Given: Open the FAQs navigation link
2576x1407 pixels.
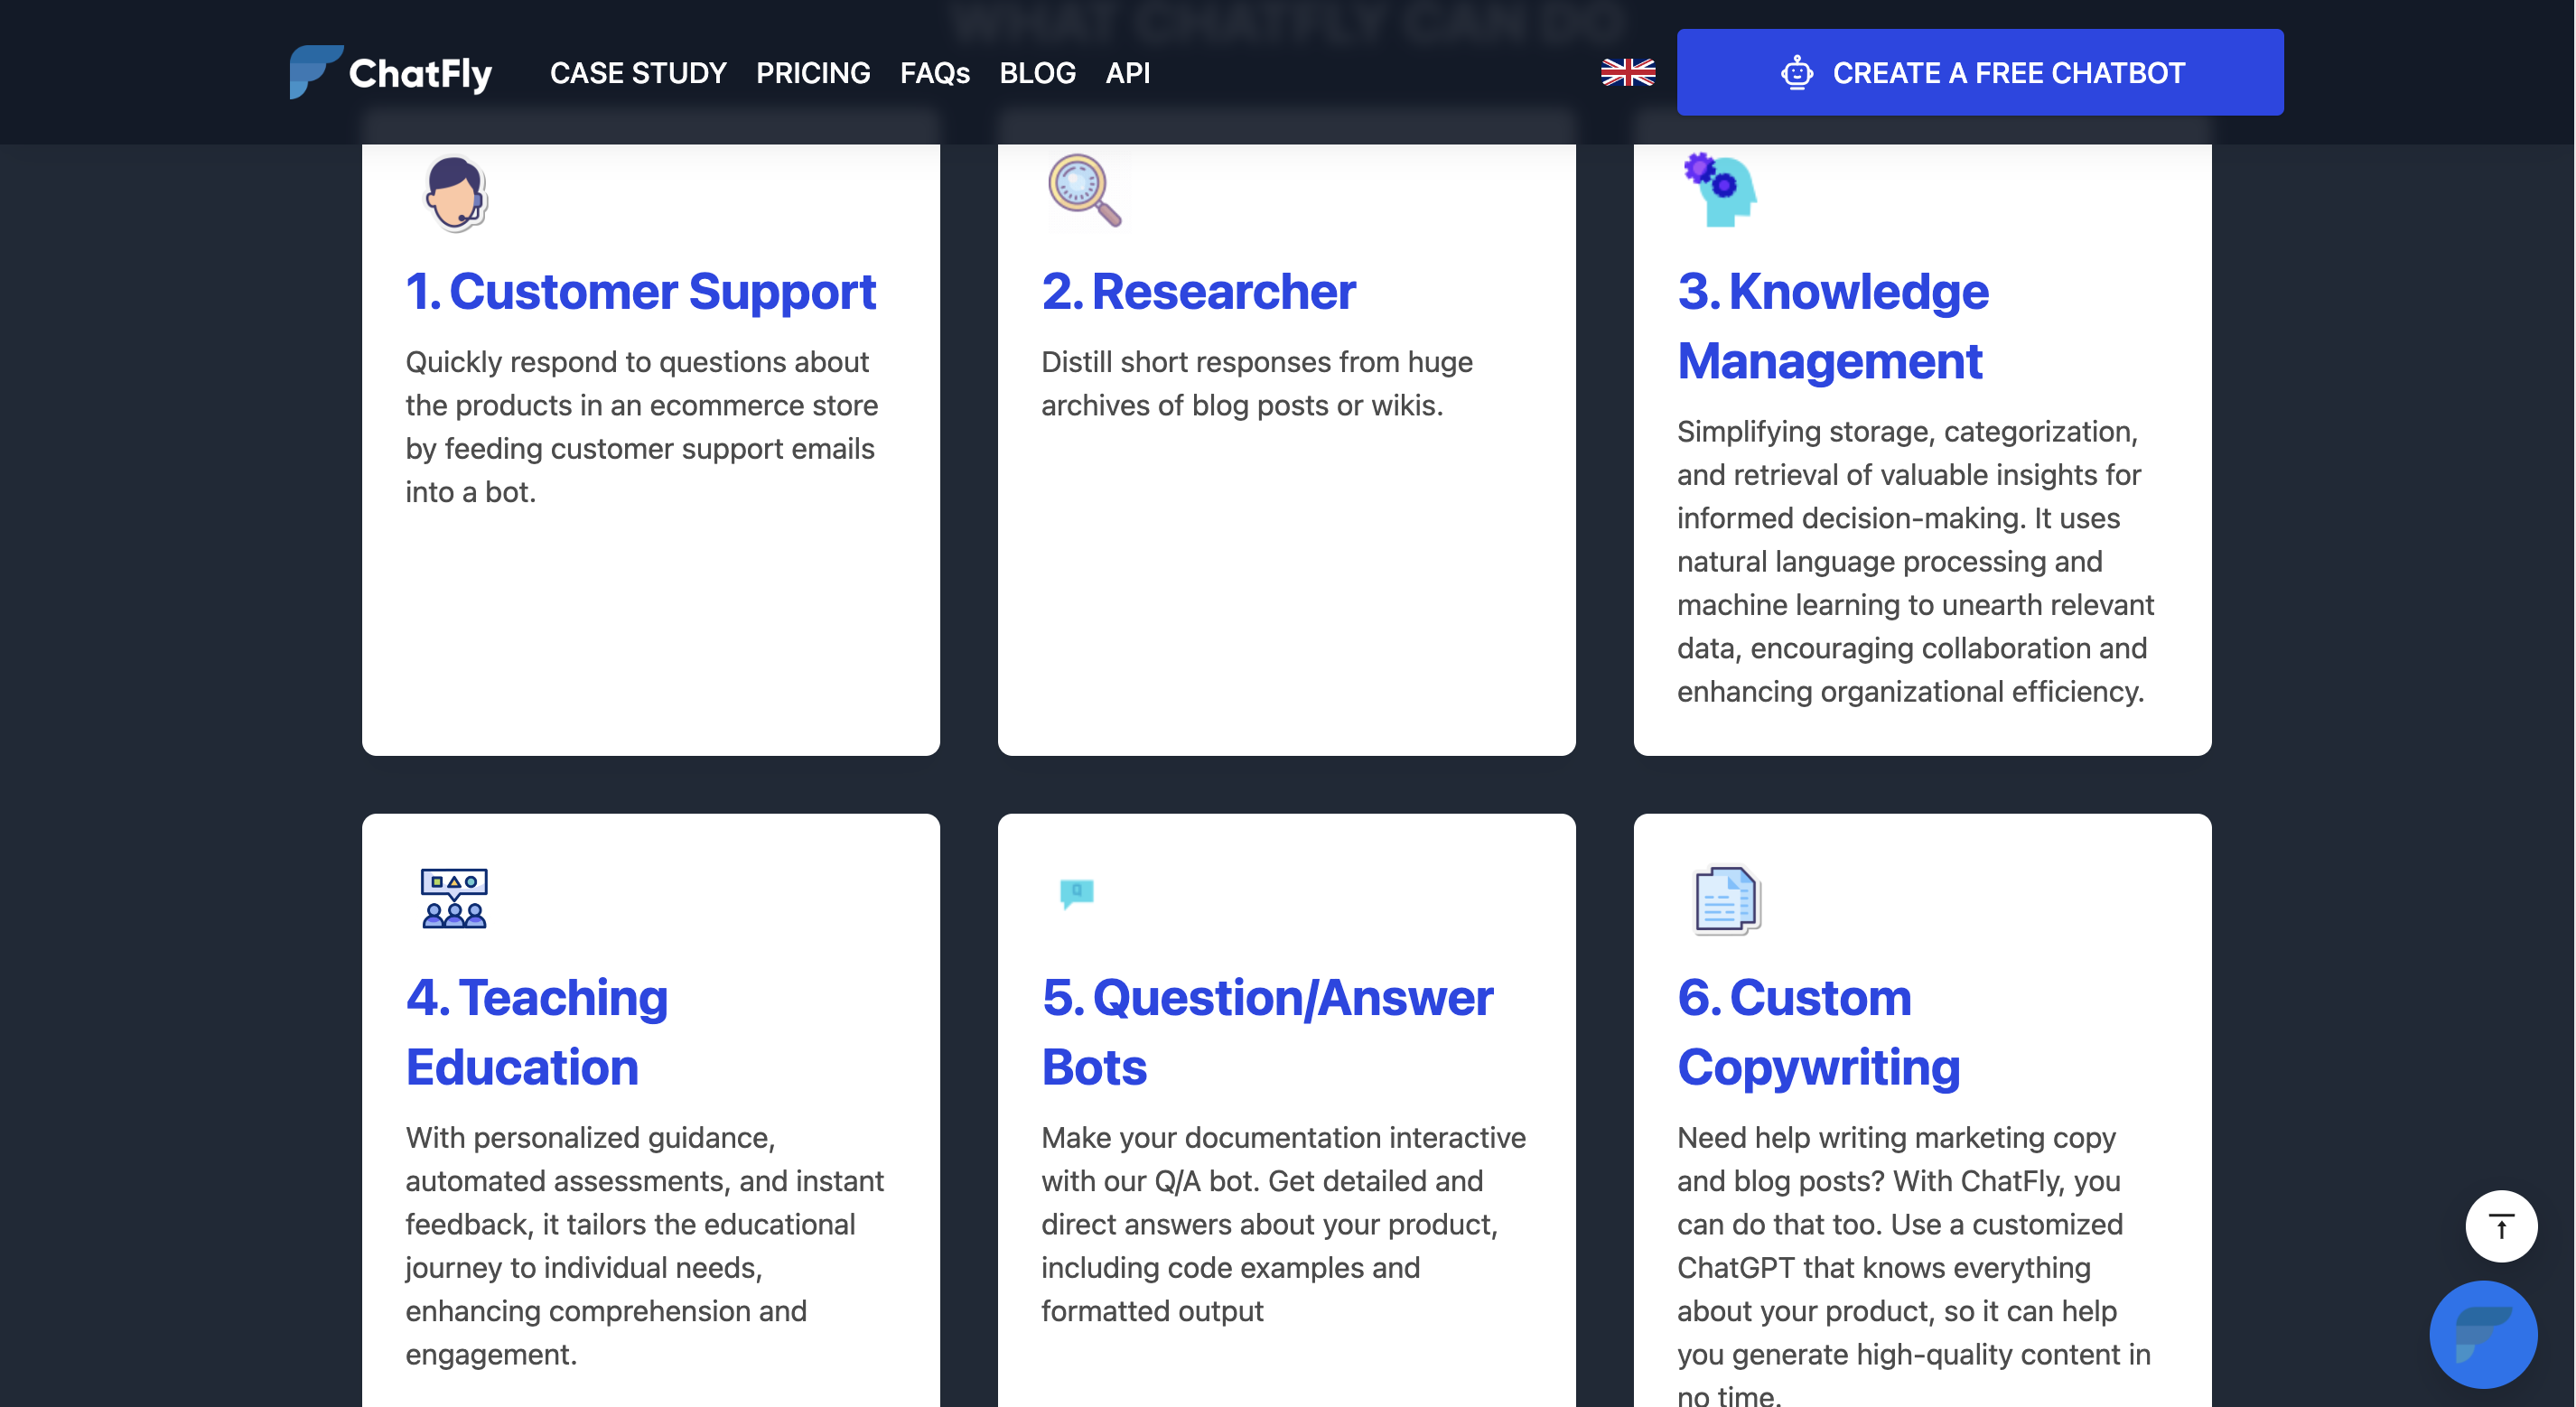Looking at the screenshot, I should (x=934, y=73).
